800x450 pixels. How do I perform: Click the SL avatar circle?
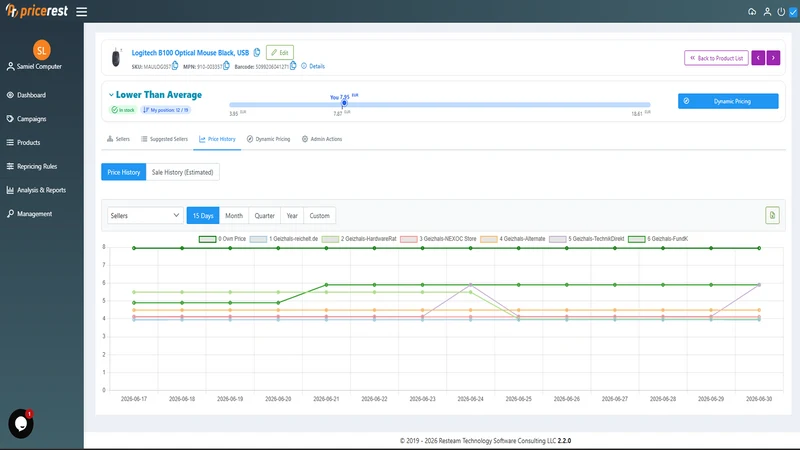coord(42,50)
